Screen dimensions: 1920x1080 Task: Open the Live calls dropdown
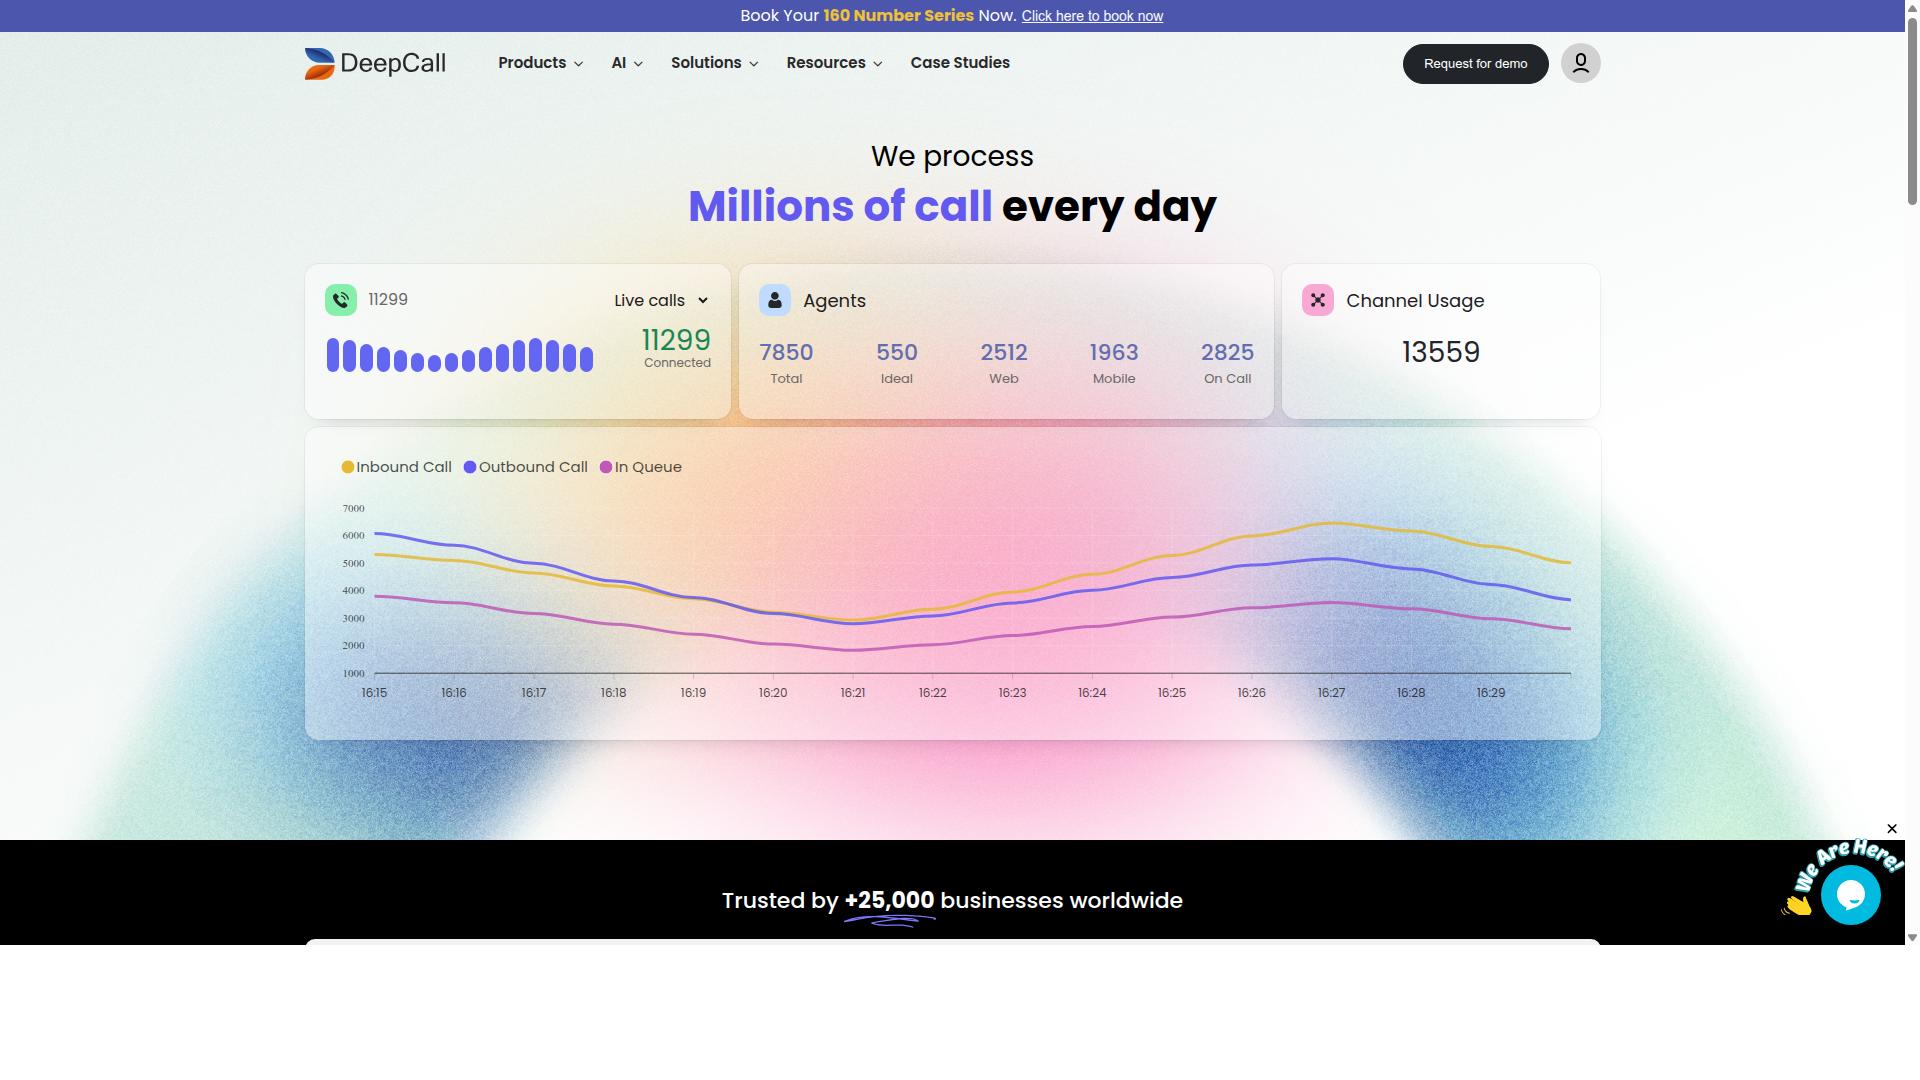point(661,300)
